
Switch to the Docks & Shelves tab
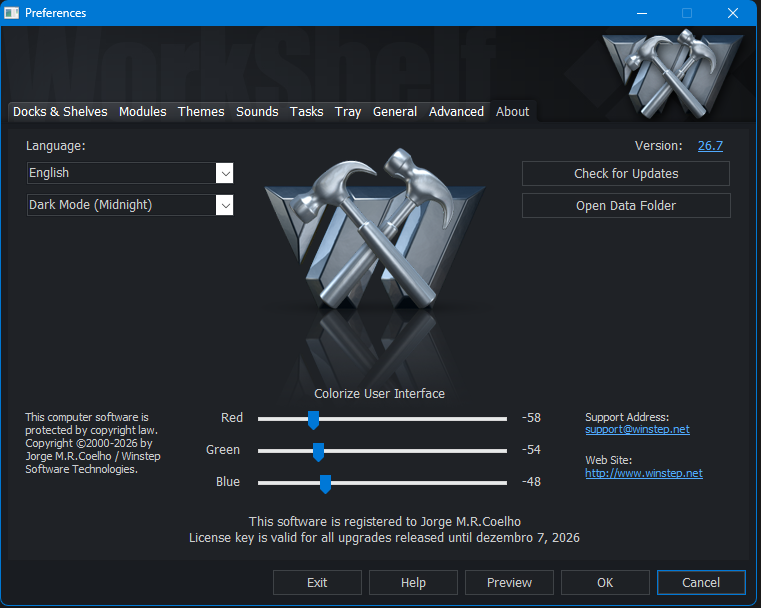(x=60, y=112)
